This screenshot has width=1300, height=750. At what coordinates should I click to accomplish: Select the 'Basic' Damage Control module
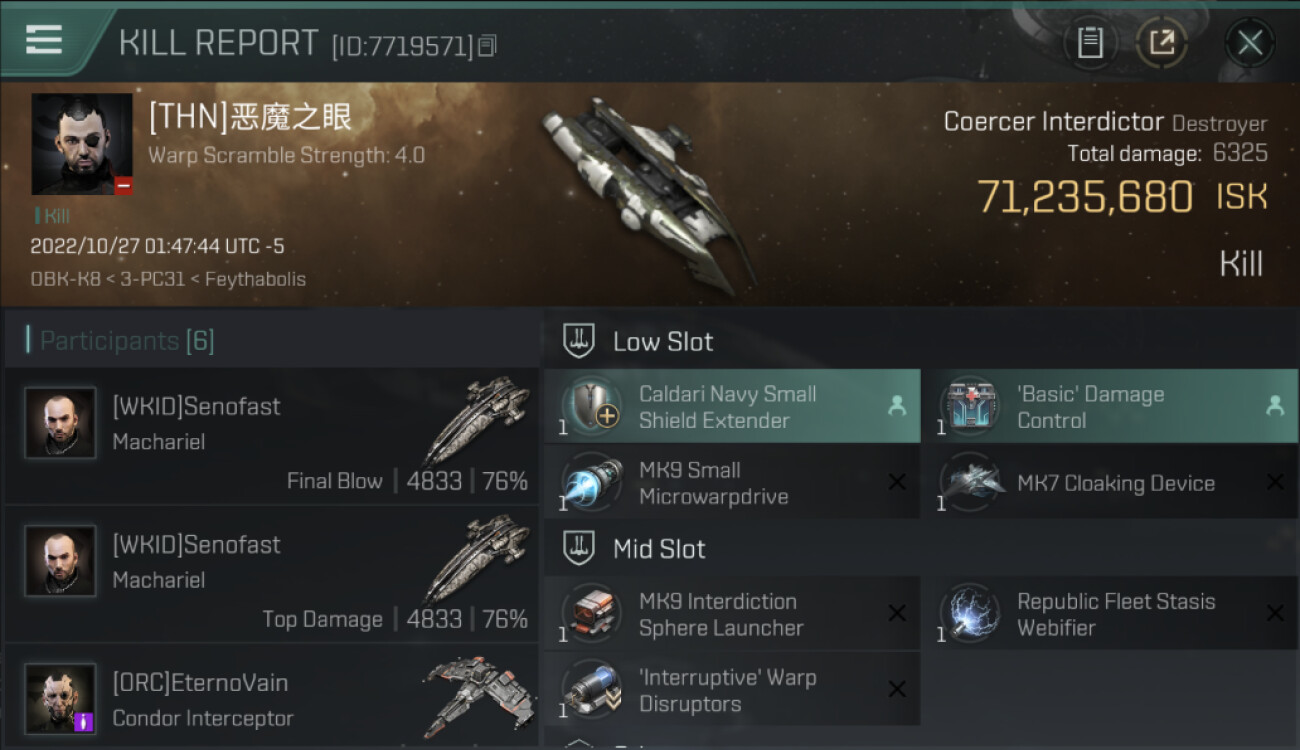click(1110, 406)
